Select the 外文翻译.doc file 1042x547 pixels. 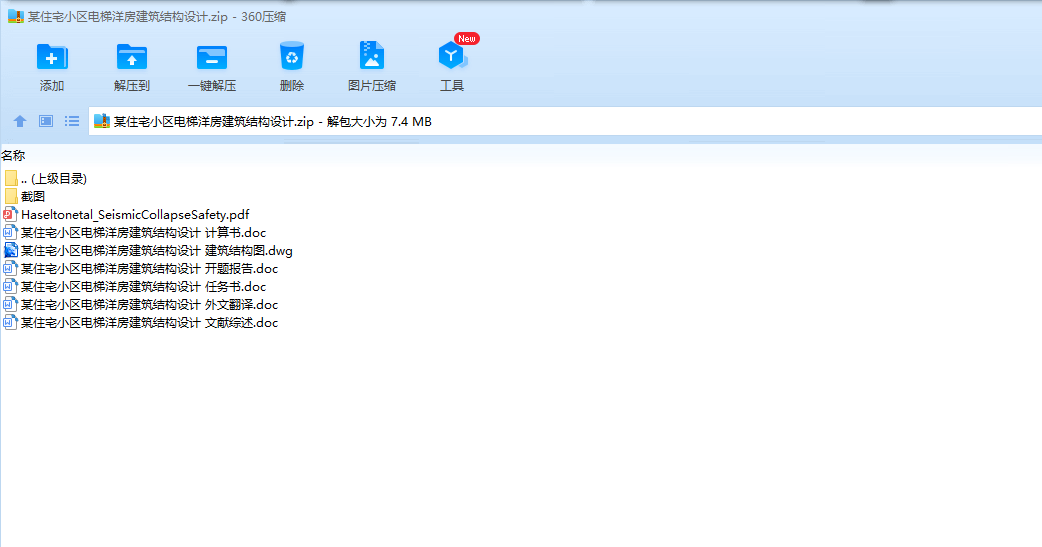(x=149, y=304)
